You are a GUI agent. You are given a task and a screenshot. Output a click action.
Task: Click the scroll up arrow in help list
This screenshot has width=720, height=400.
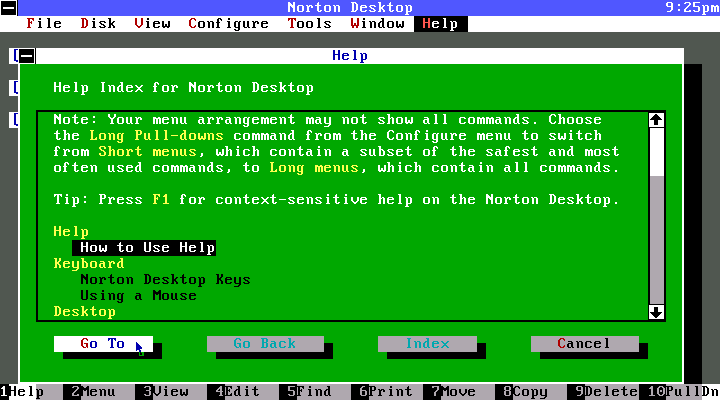[x=656, y=120]
